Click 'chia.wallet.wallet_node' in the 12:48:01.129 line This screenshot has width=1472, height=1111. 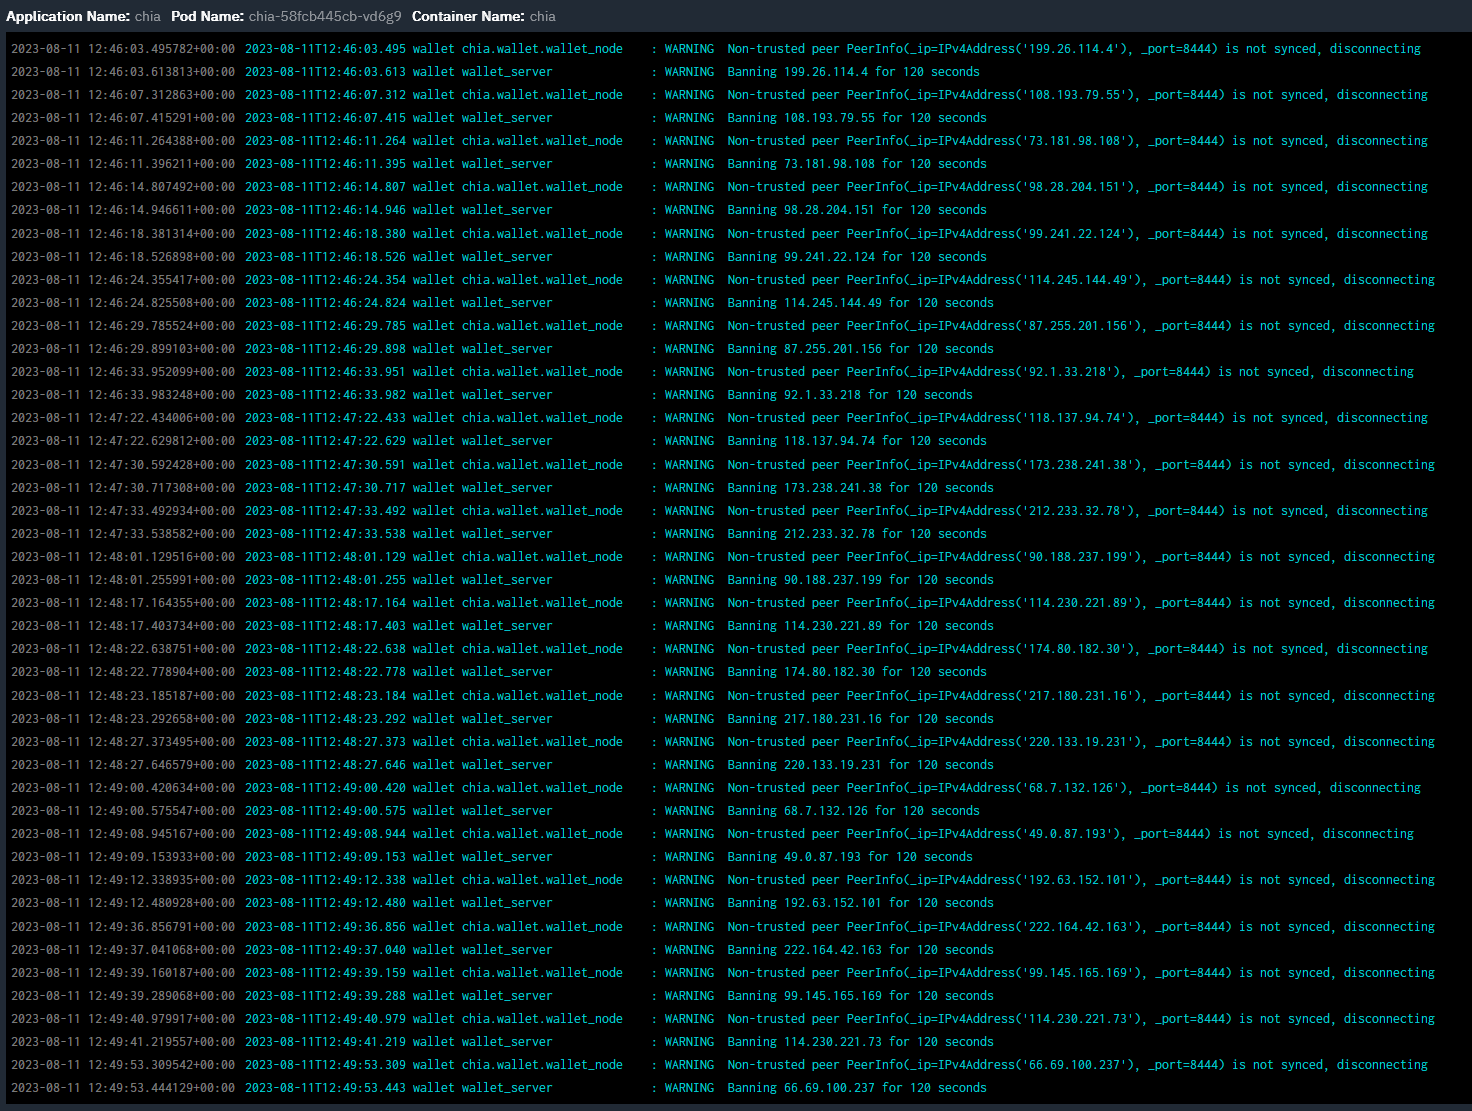tap(542, 557)
